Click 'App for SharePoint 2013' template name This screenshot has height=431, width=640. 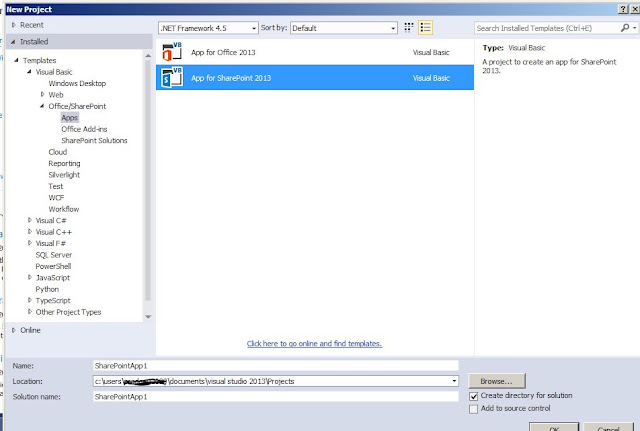click(x=231, y=78)
